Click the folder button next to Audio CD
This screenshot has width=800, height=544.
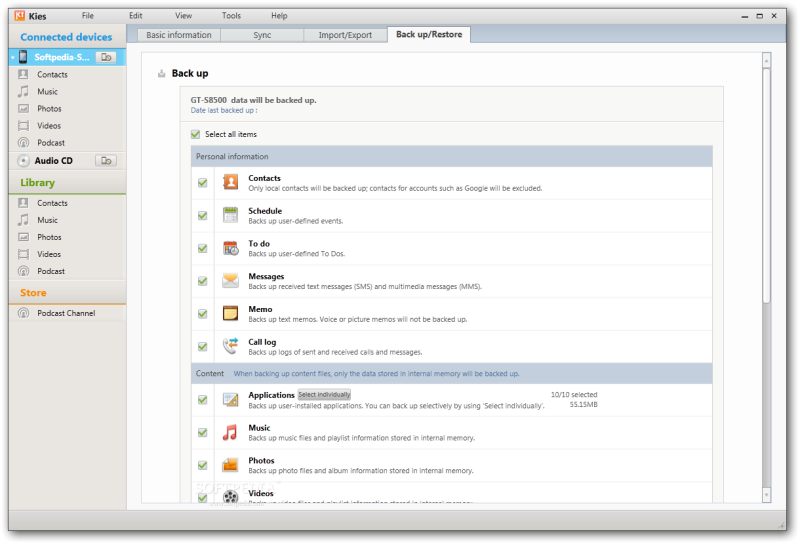coord(106,160)
